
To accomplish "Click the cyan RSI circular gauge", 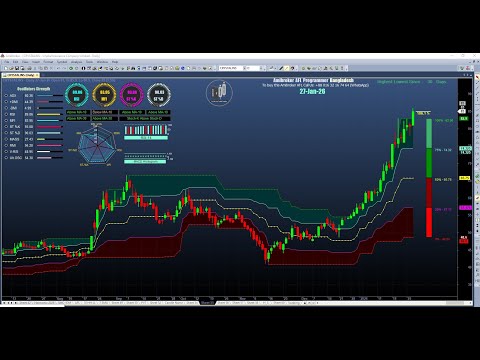I will [77, 95].
